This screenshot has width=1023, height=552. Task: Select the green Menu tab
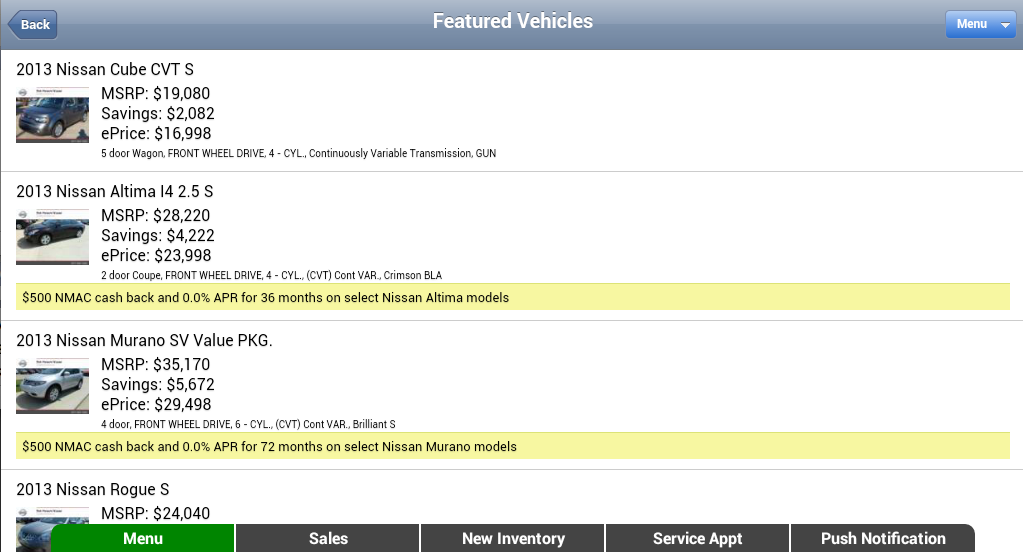click(x=143, y=538)
